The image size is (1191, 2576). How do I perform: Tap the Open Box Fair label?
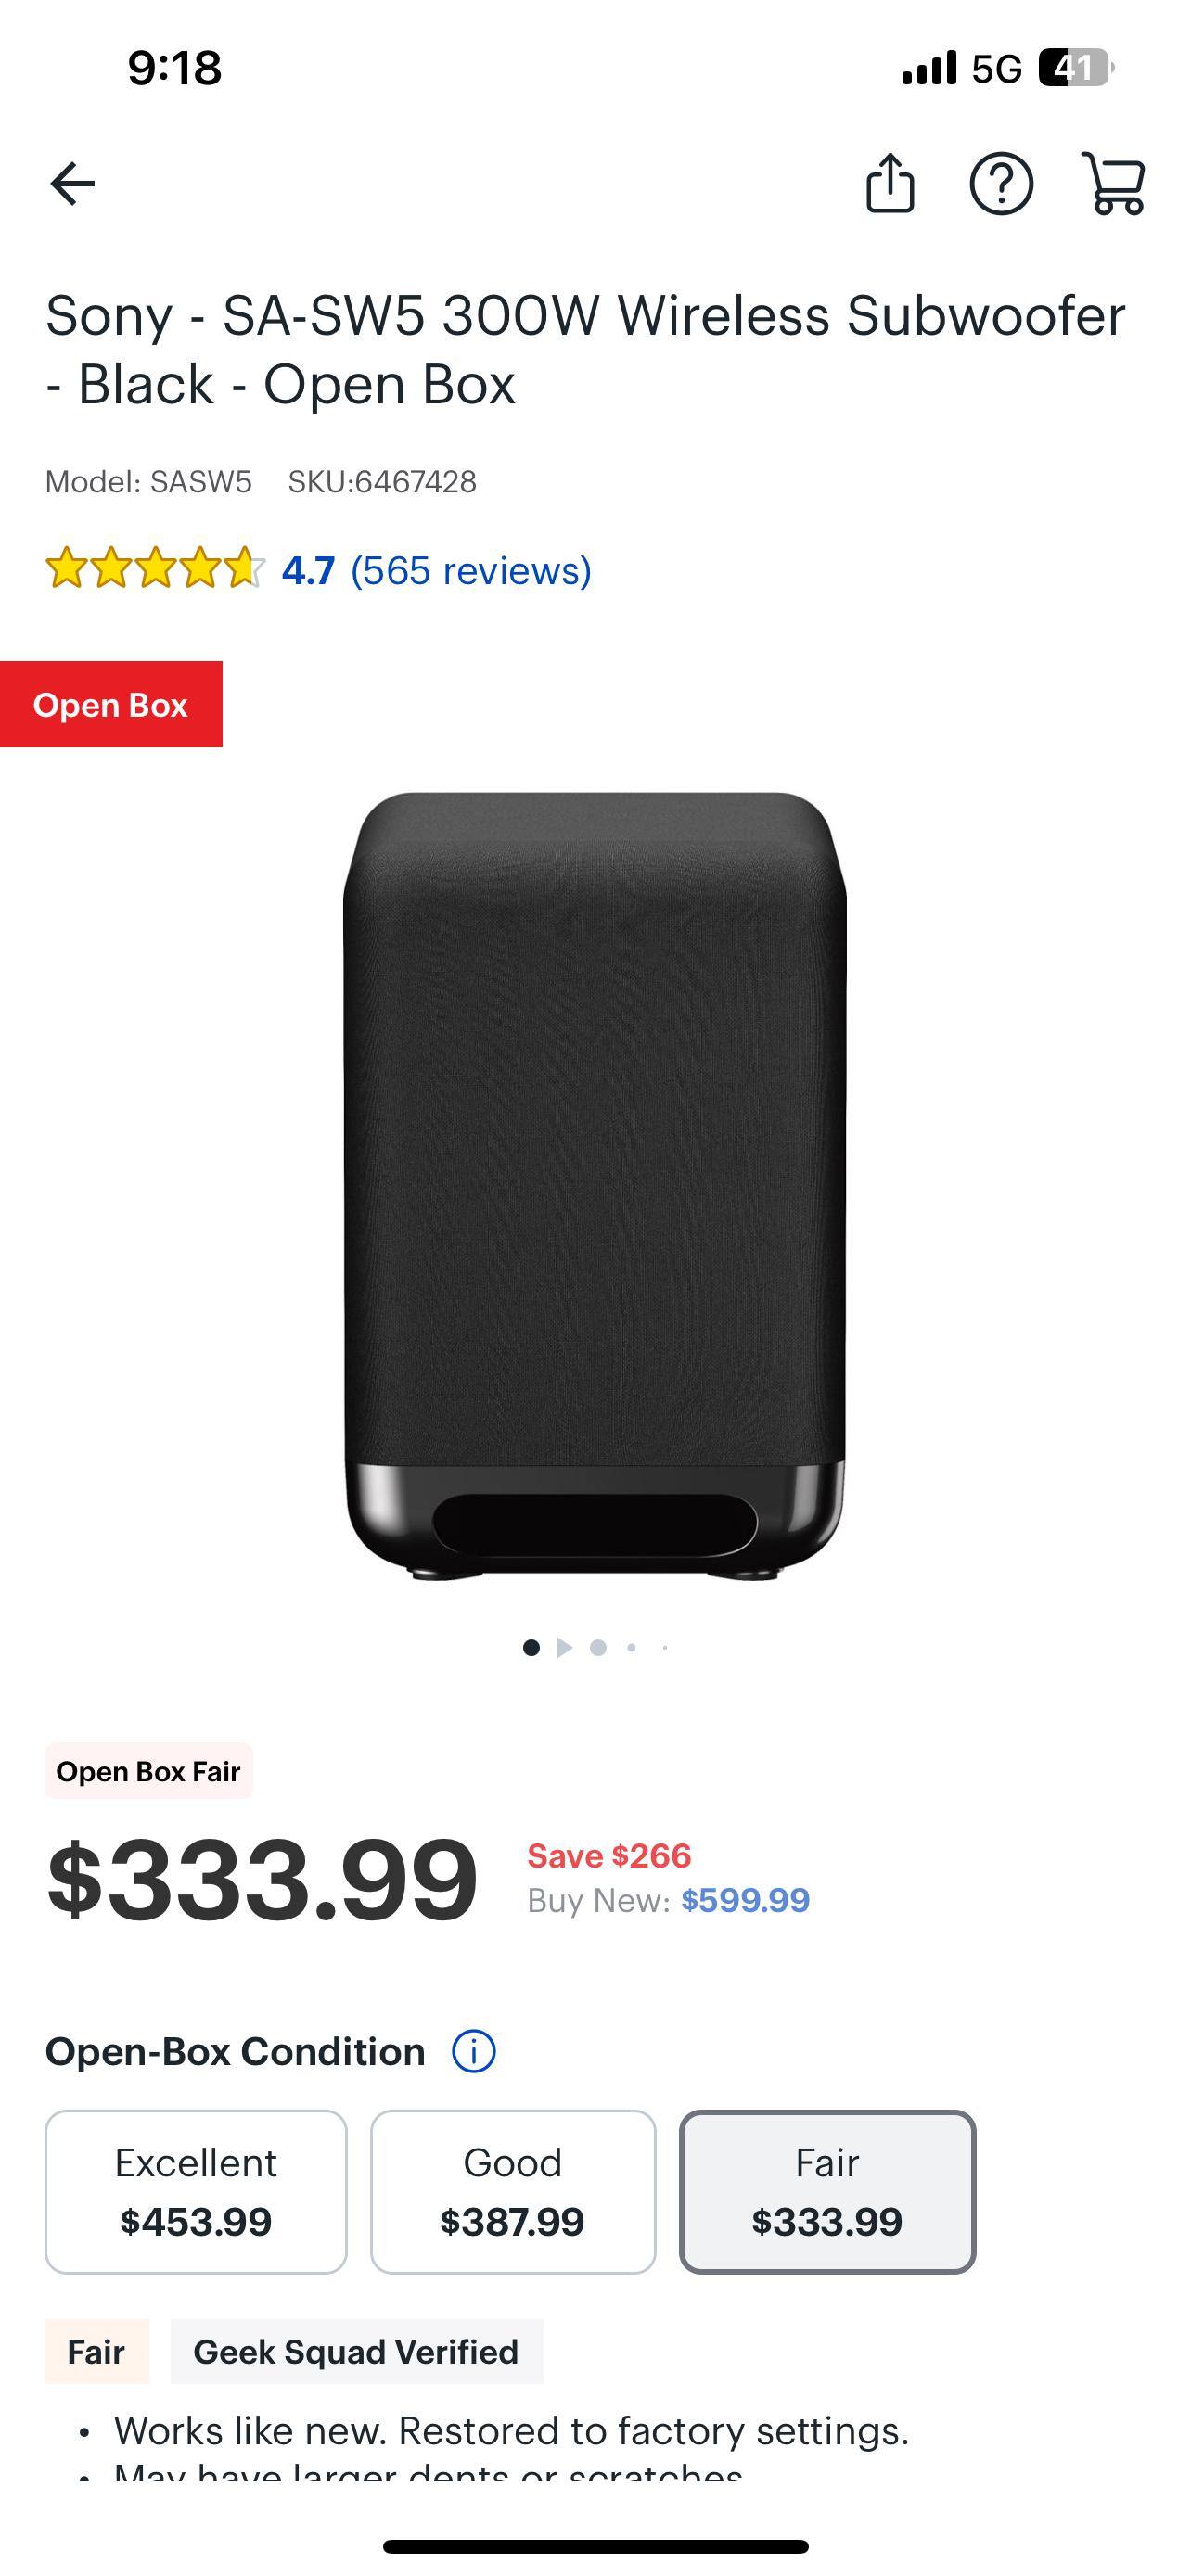pyautogui.click(x=148, y=1772)
